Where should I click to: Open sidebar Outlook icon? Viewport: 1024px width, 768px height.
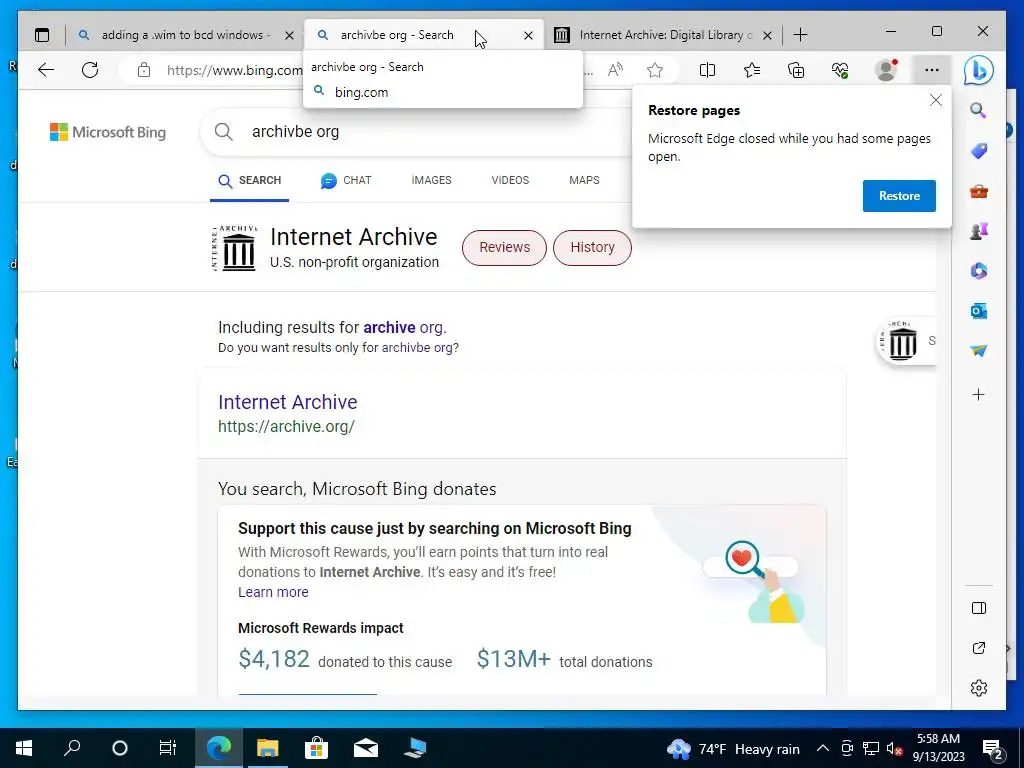click(978, 311)
